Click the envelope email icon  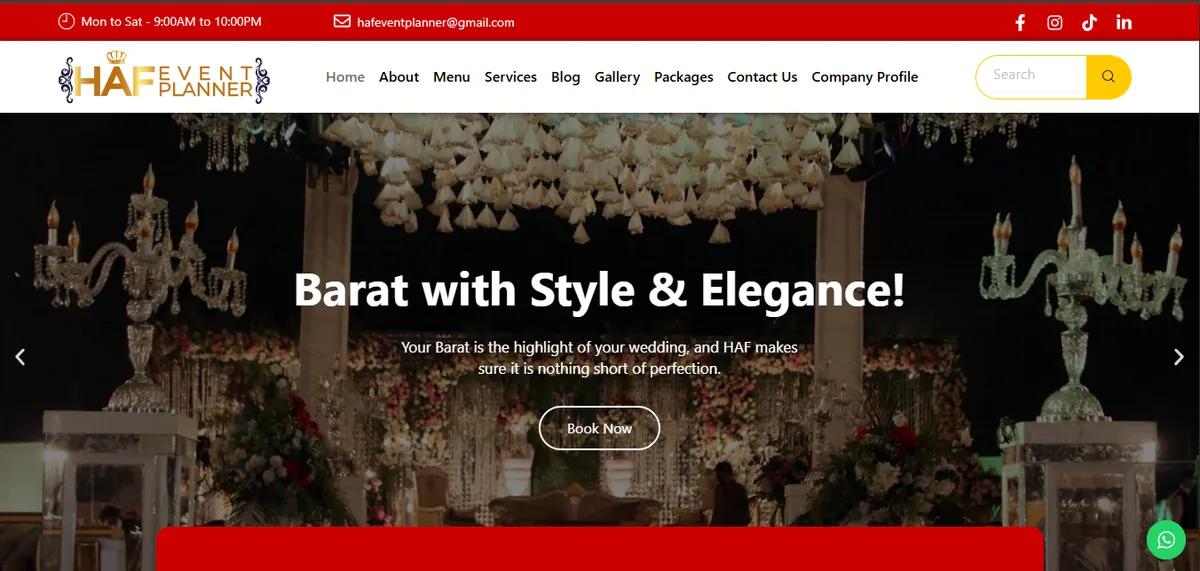(x=342, y=21)
